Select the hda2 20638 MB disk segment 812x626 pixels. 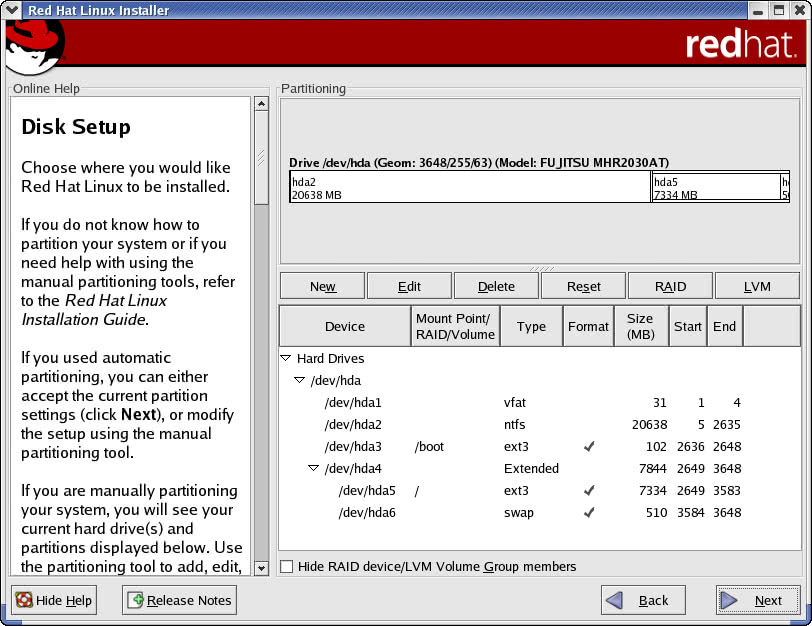(x=470, y=187)
